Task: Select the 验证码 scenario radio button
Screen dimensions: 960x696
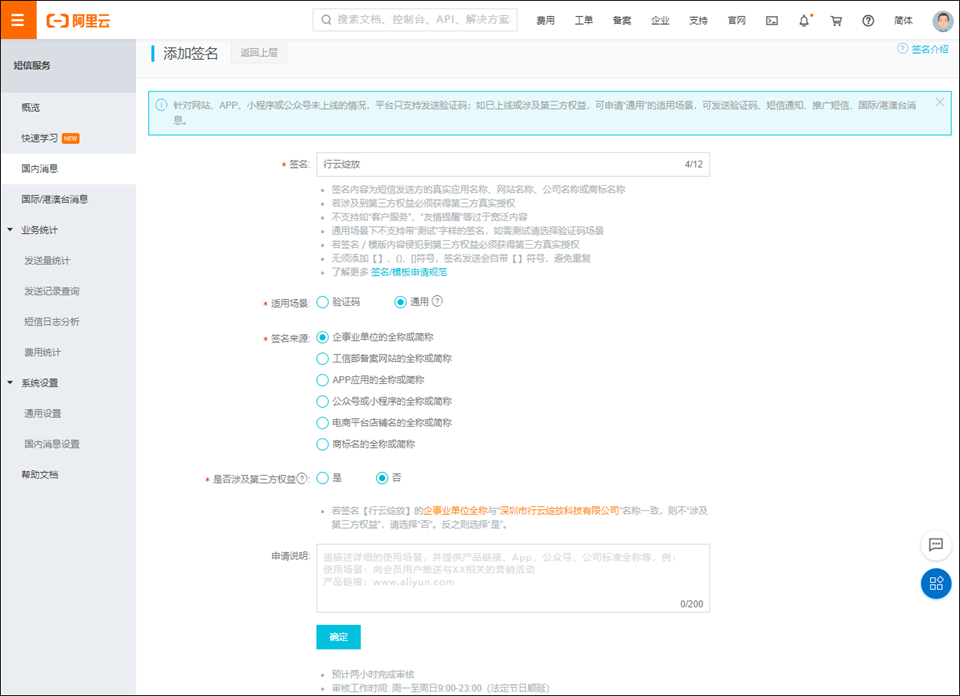Action: [x=322, y=301]
